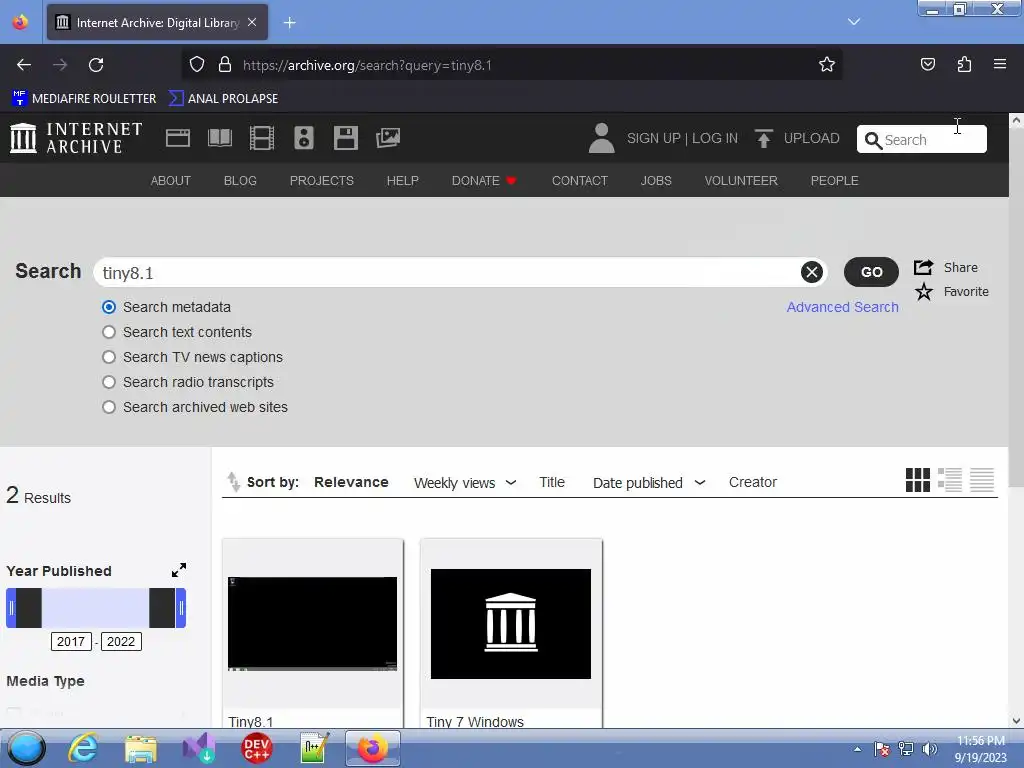Click the Share icon
The height and width of the screenshot is (768, 1024).
[923, 267]
